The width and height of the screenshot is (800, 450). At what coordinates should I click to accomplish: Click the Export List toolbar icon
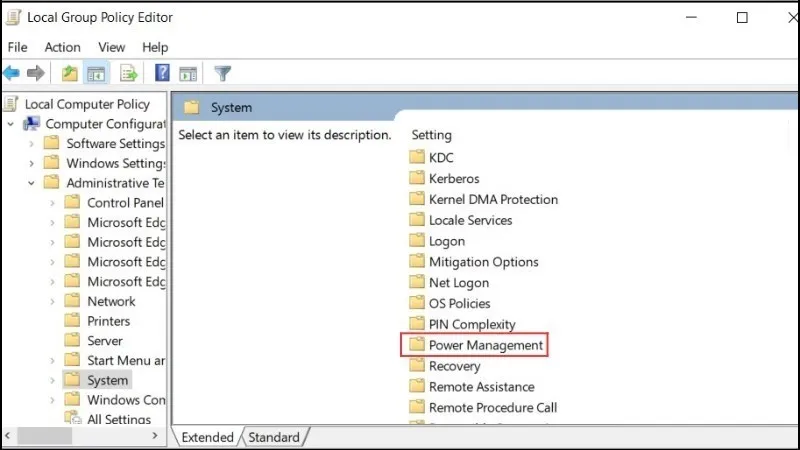(x=128, y=73)
